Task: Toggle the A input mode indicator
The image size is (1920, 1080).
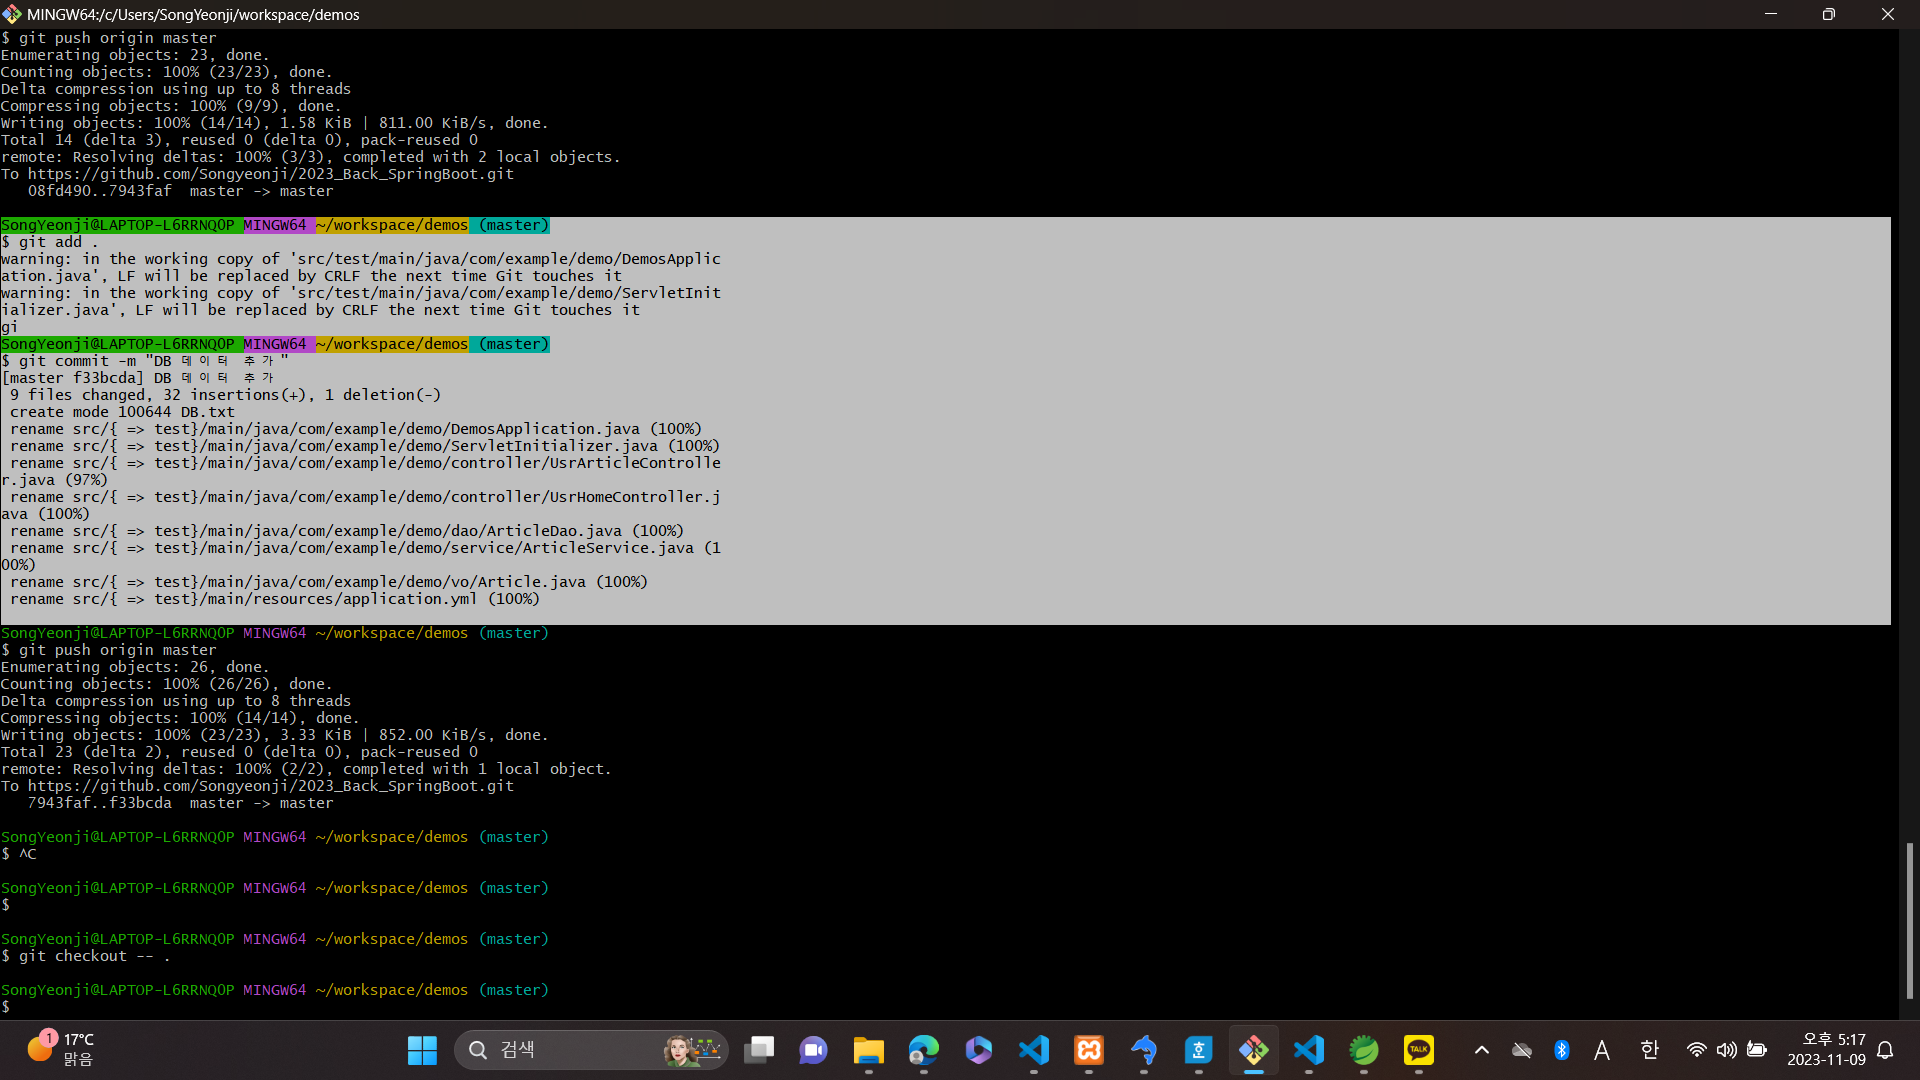Action: click(1602, 1050)
